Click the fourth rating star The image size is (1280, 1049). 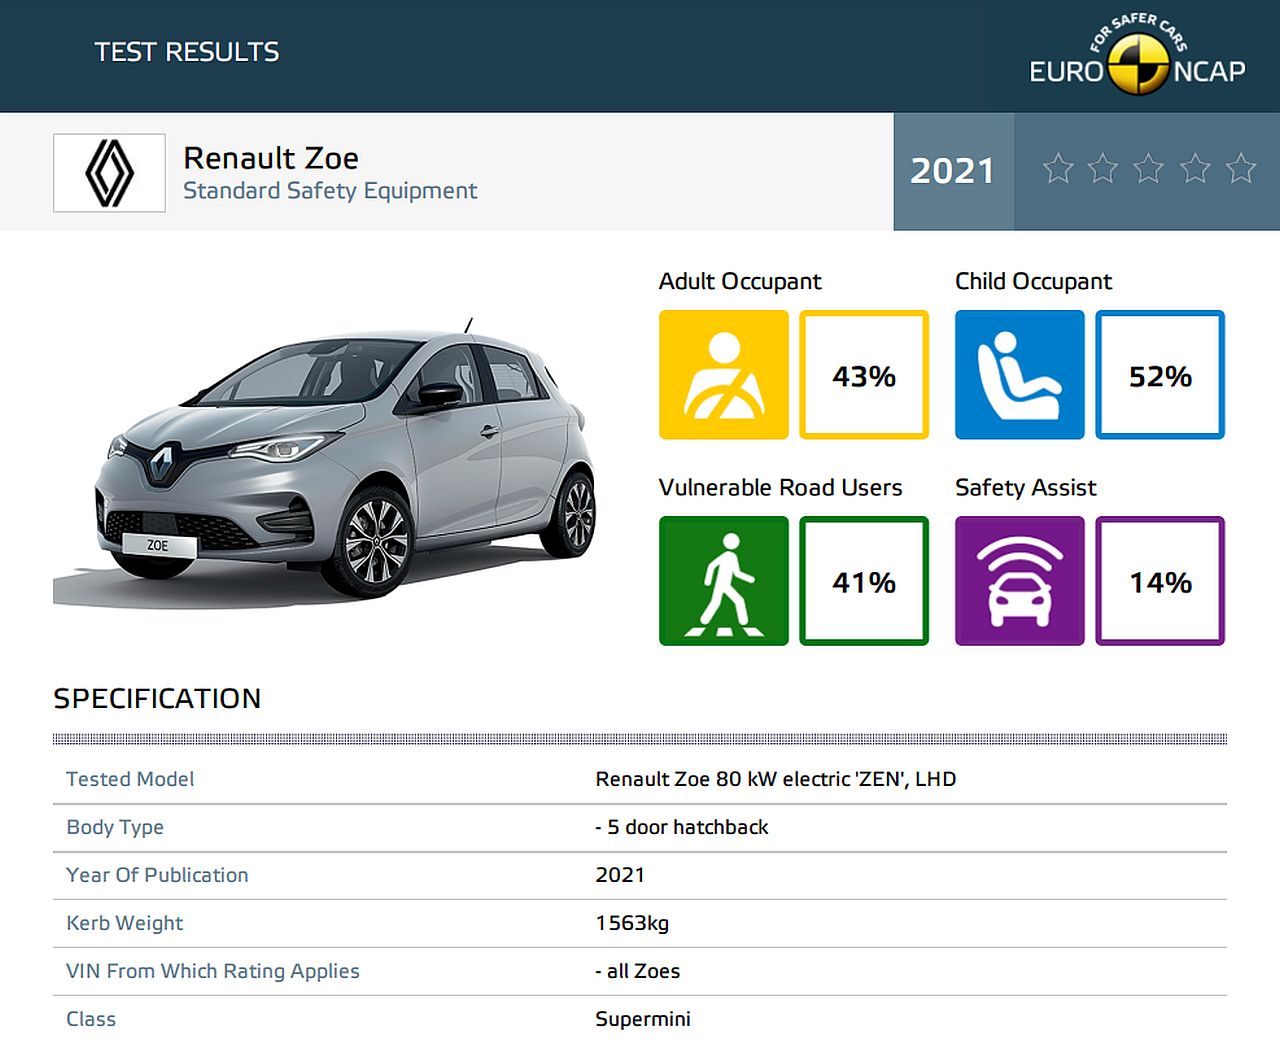pos(1195,168)
